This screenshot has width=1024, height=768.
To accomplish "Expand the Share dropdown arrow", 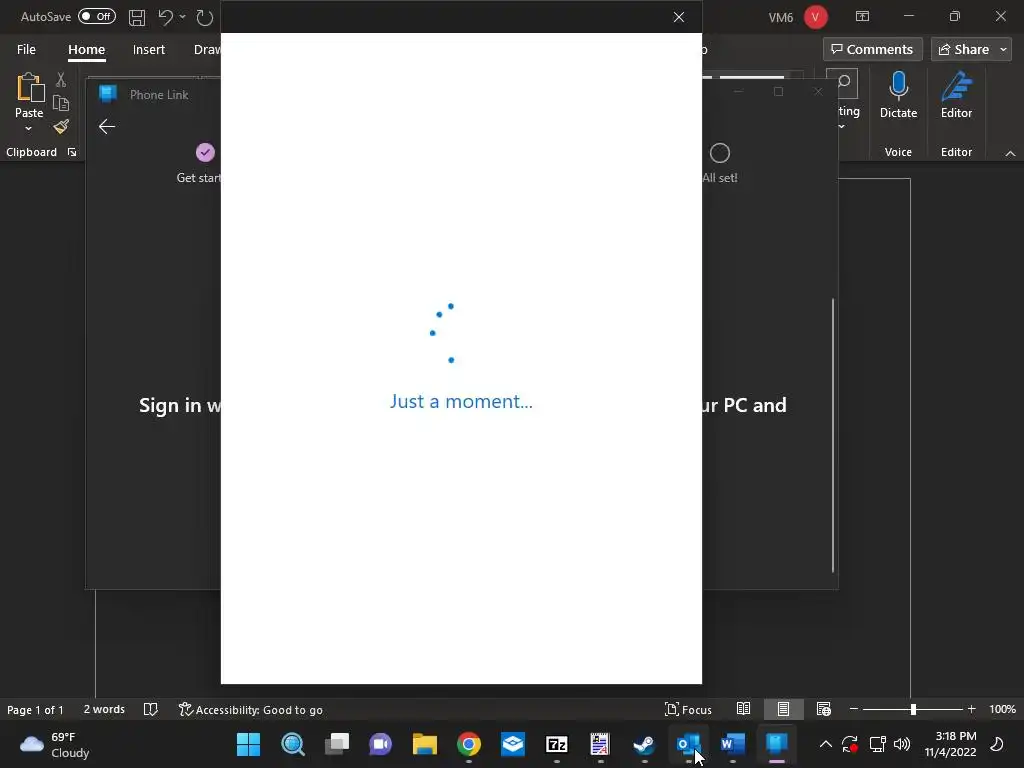I will click(x=1004, y=50).
